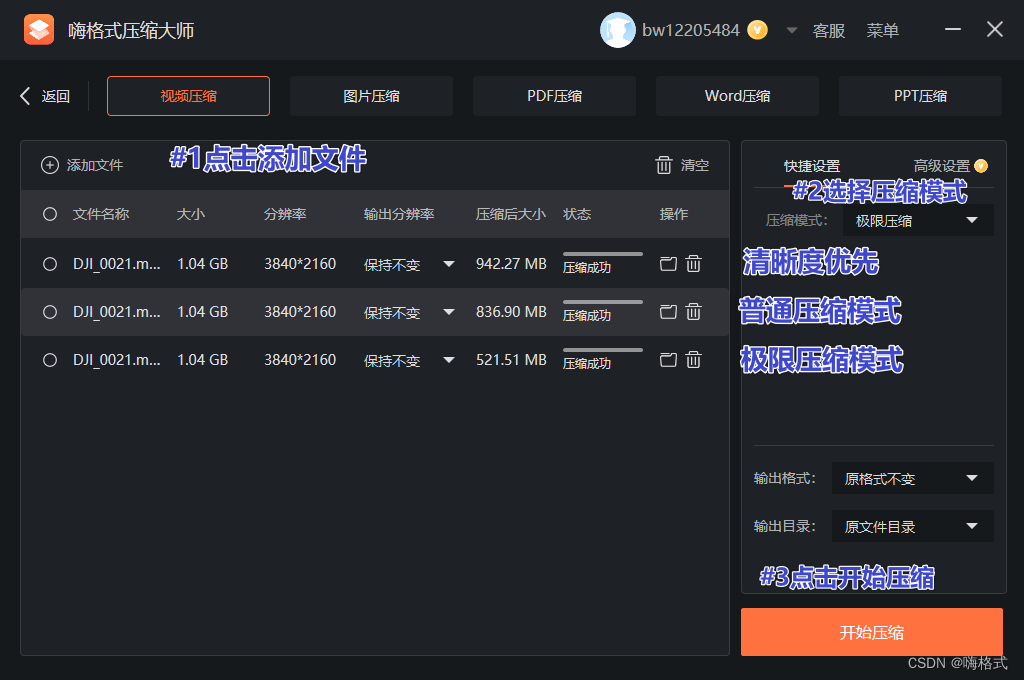The image size is (1024, 680).
Task: Minimize the application window
Action: pyautogui.click(x=953, y=29)
